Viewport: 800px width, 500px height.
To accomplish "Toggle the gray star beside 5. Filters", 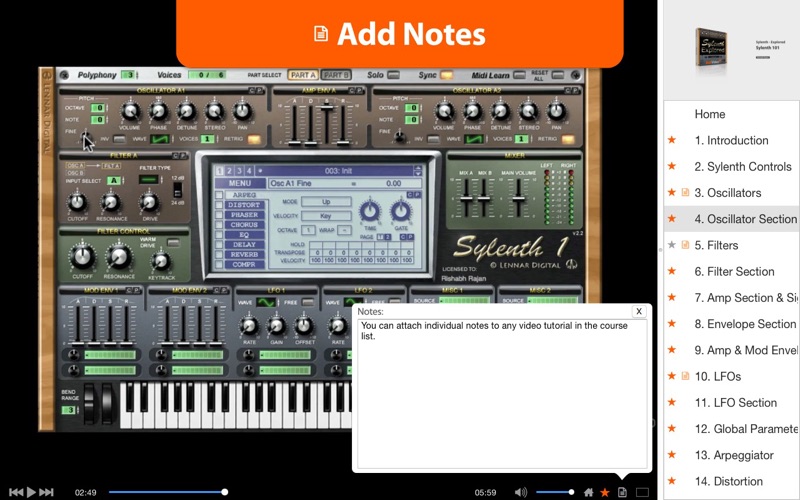I will 672,245.
